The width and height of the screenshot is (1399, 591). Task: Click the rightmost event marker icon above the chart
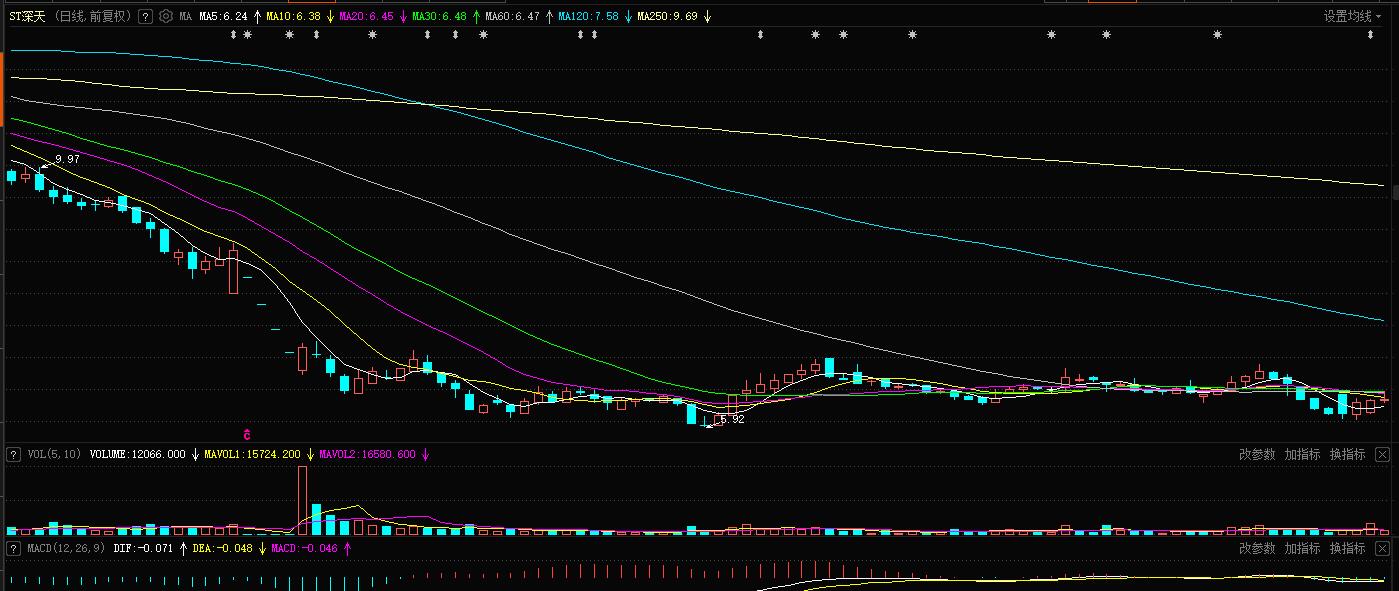[1371, 35]
